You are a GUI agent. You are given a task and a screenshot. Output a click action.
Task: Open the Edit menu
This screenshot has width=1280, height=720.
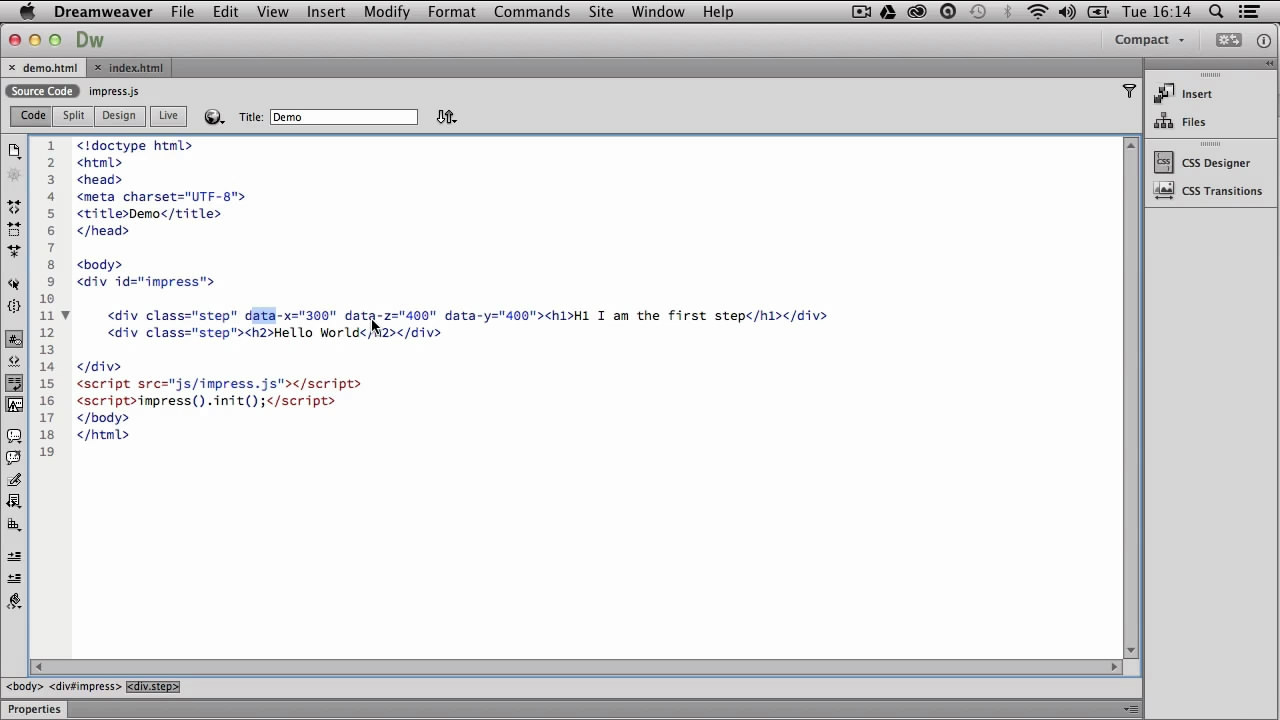point(225,12)
